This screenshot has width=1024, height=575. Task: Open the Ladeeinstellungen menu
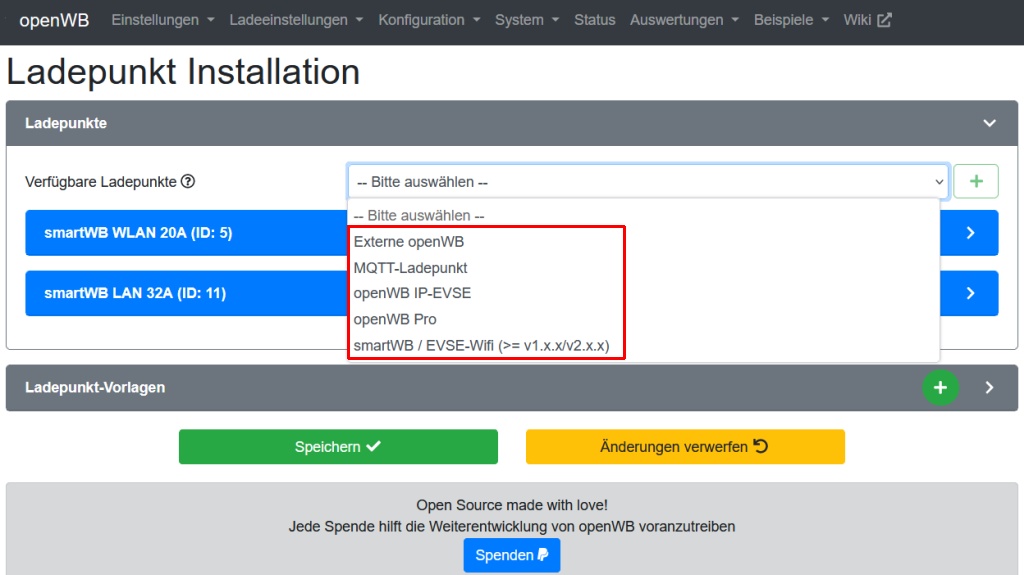(296, 20)
